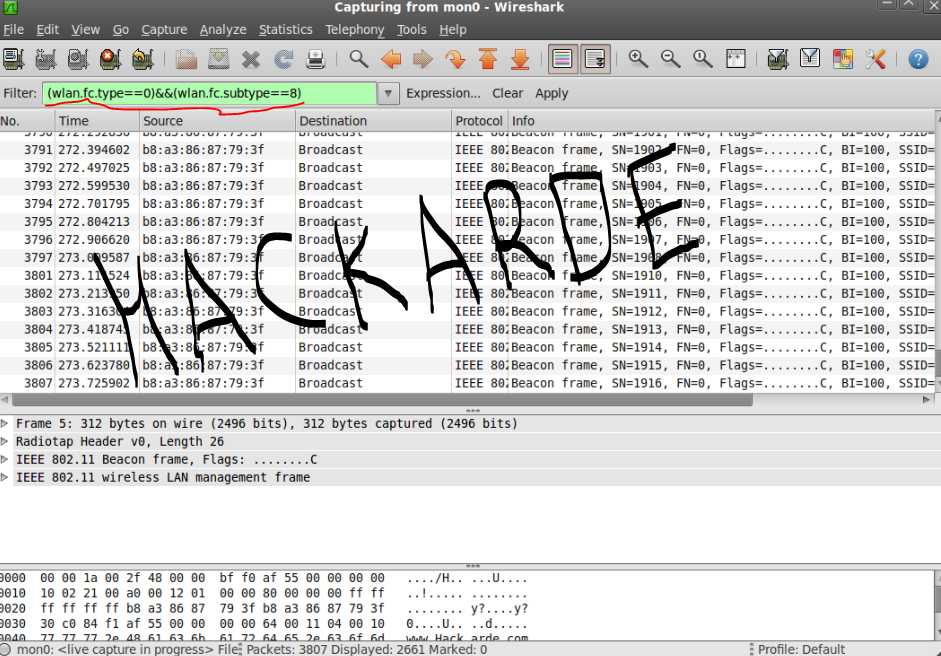Open the File menu

pos(13,29)
